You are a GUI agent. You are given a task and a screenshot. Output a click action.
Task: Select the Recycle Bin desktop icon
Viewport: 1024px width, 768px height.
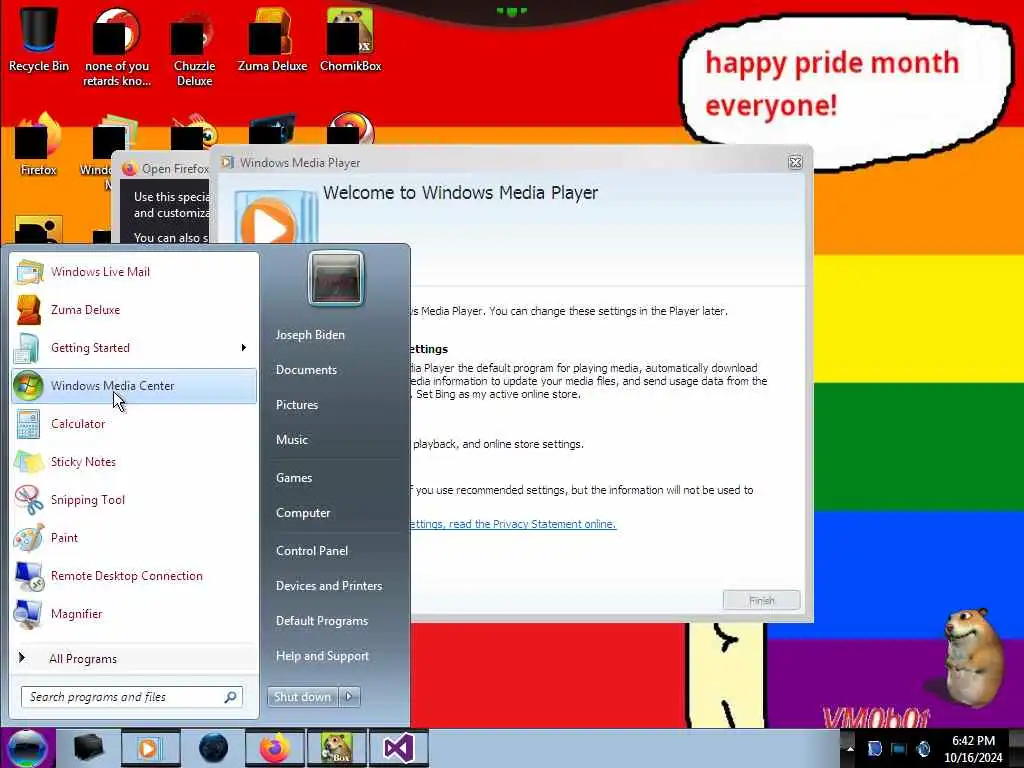(x=39, y=40)
